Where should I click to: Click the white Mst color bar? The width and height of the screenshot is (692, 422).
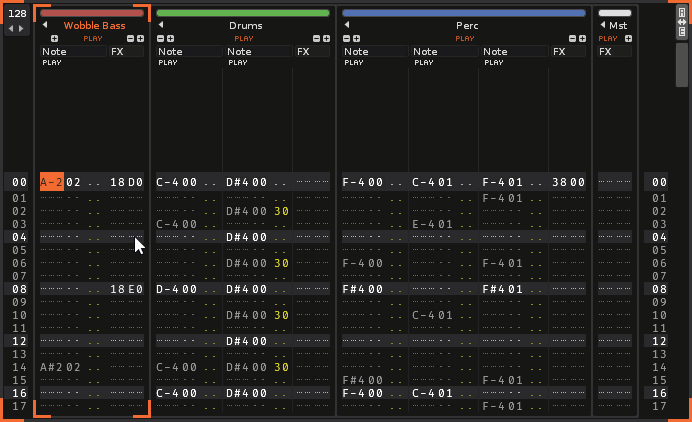[615, 13]
